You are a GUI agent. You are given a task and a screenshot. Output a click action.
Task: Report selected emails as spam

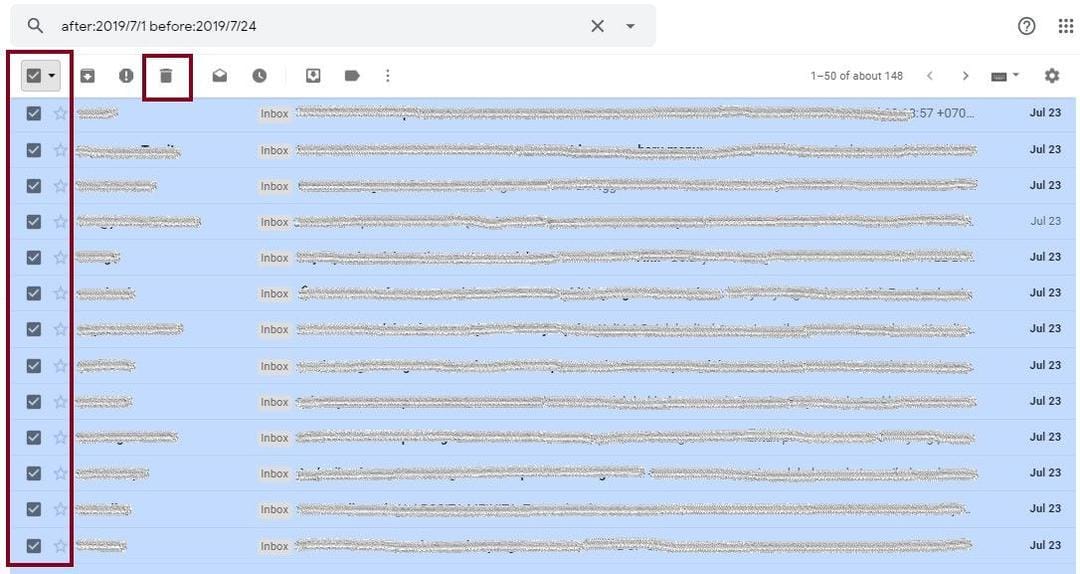coord(126,76)
